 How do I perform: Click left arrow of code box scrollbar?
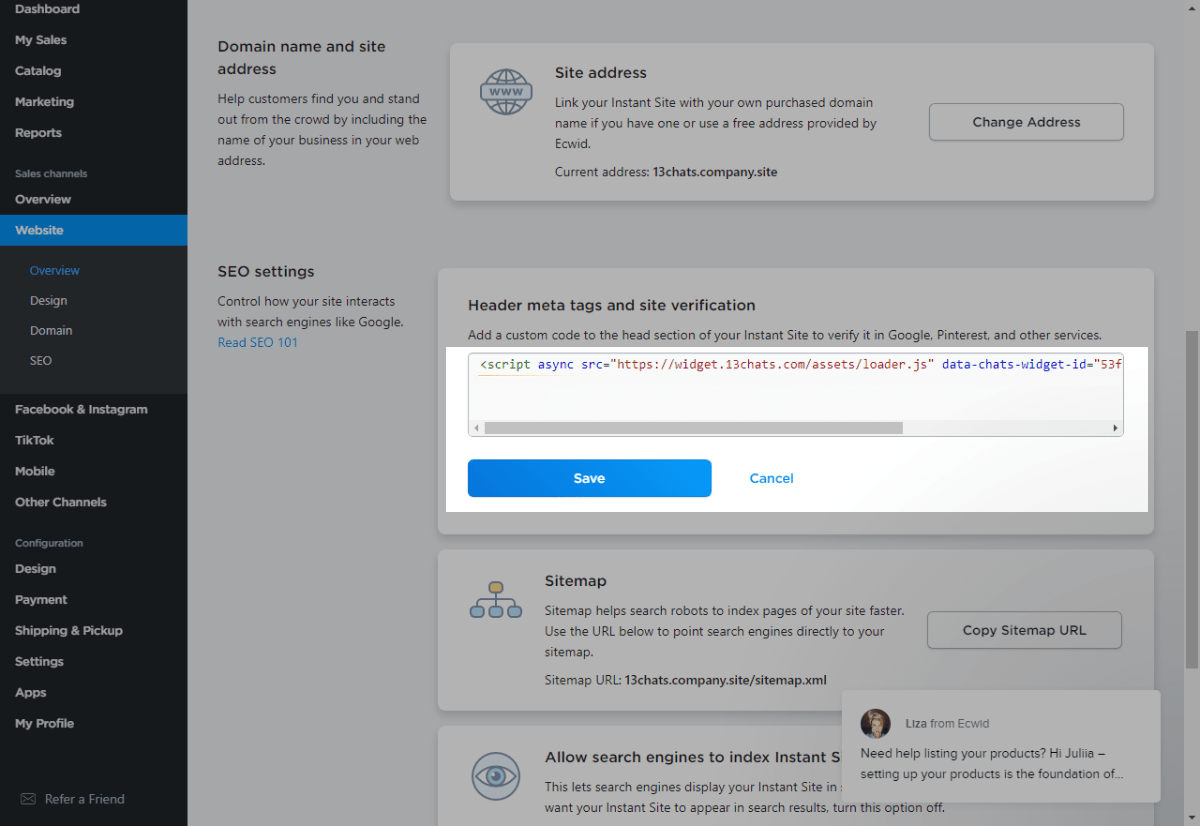476,428
